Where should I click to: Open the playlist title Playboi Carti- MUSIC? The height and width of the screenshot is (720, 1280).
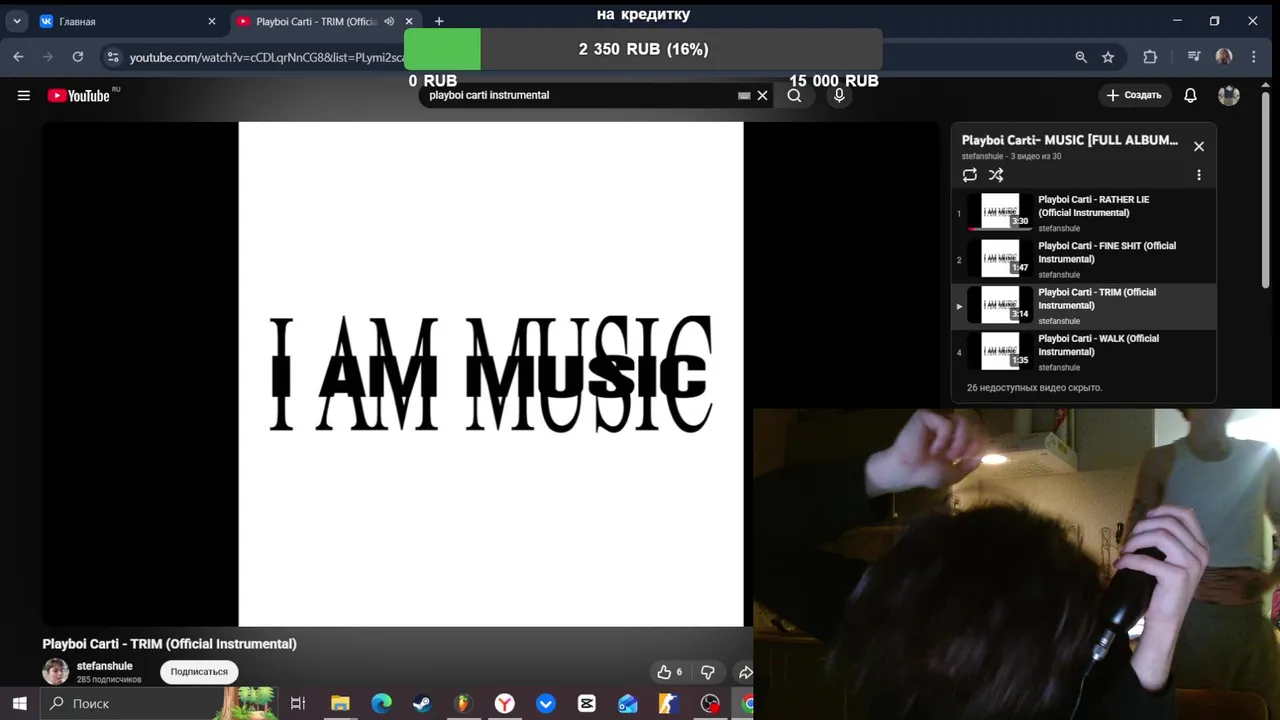coord(1070,140)
